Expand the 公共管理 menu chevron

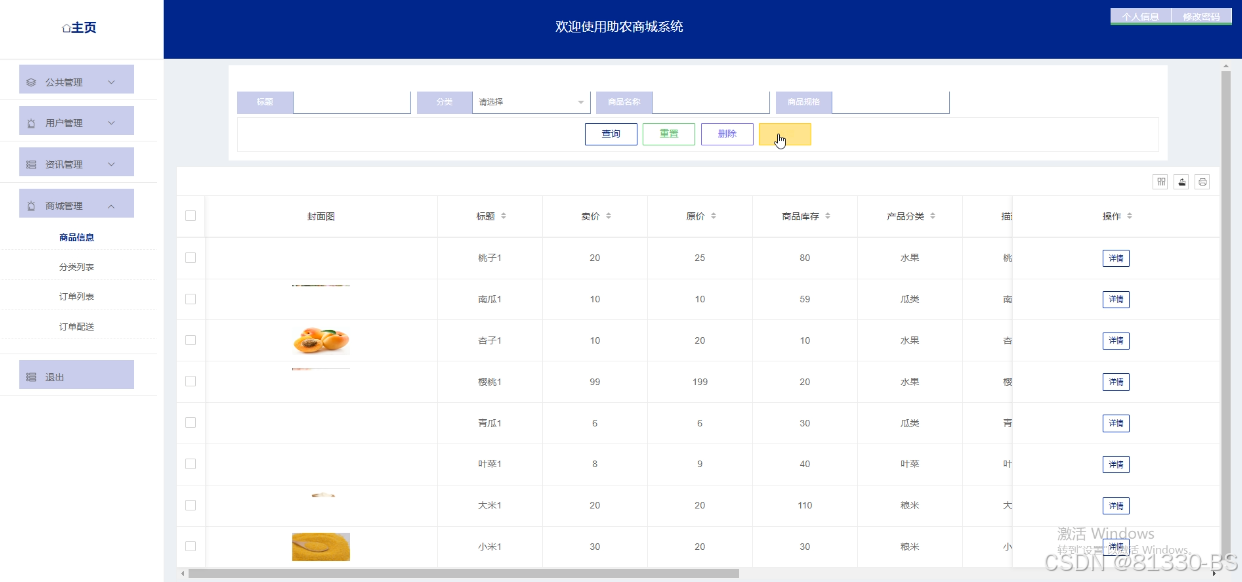111,82
